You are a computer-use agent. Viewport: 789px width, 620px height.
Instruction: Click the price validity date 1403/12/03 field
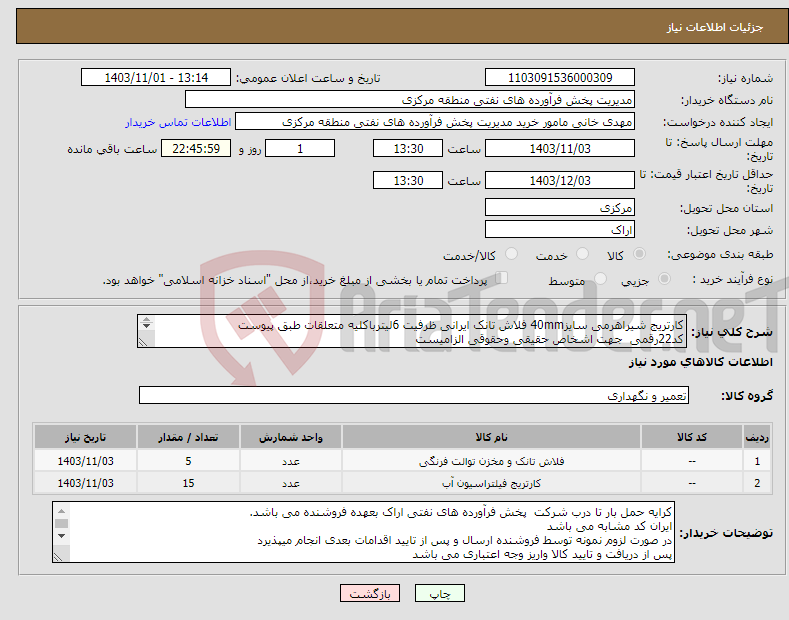click(x=560, y=180)
